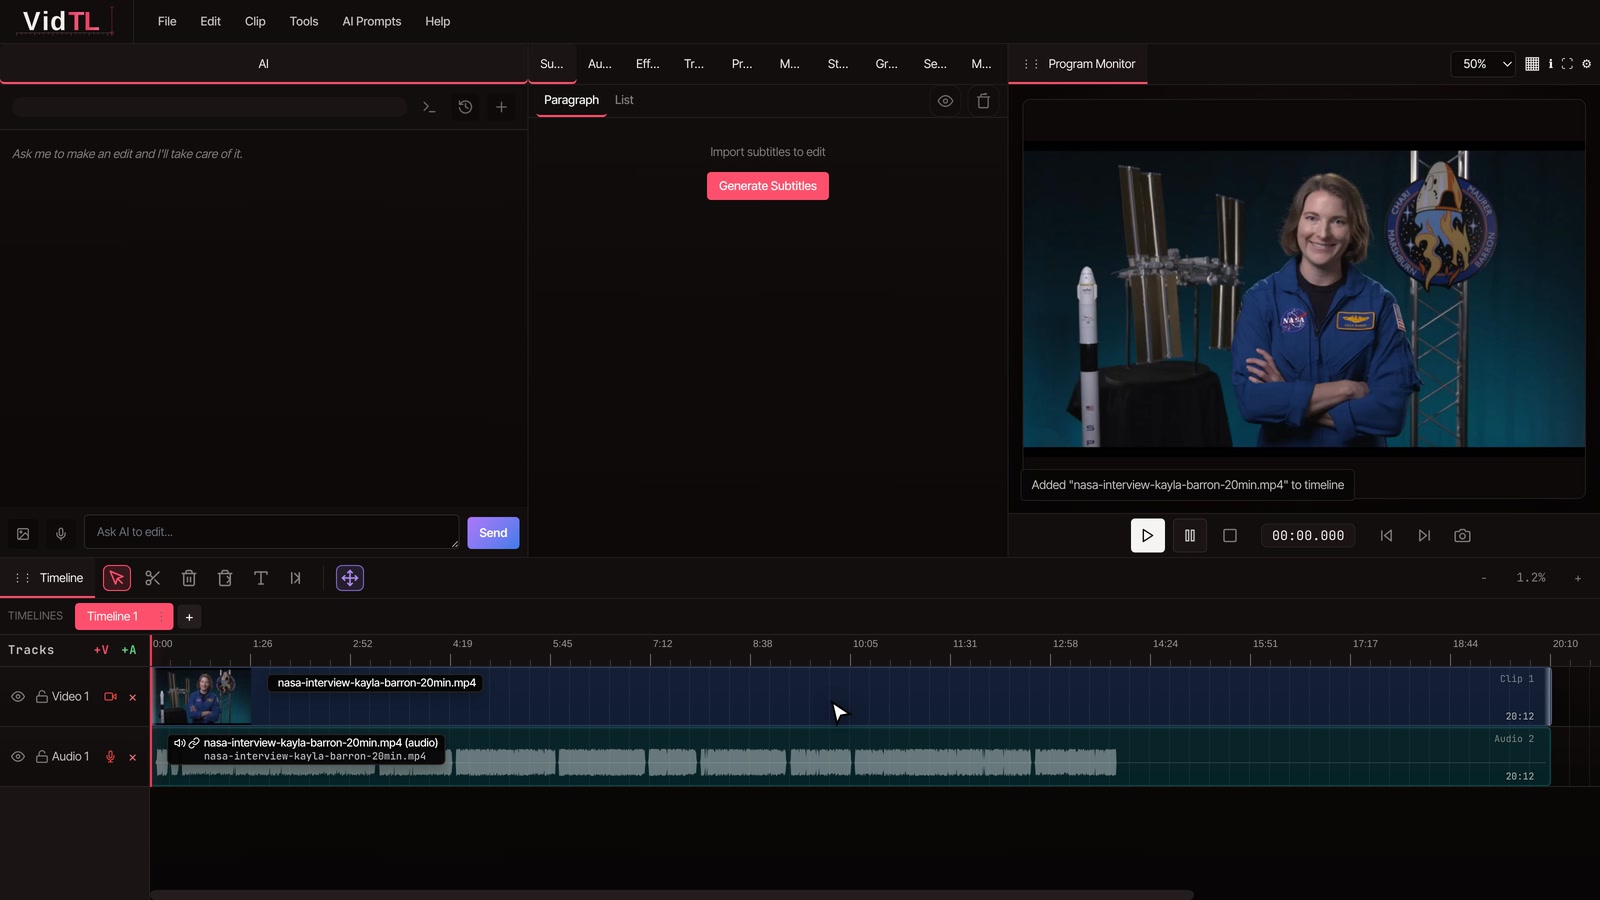Open the AI Prompts menu
Viewport: 1600px width, 900px height.
pyautogui.click(x=372, y=21)
